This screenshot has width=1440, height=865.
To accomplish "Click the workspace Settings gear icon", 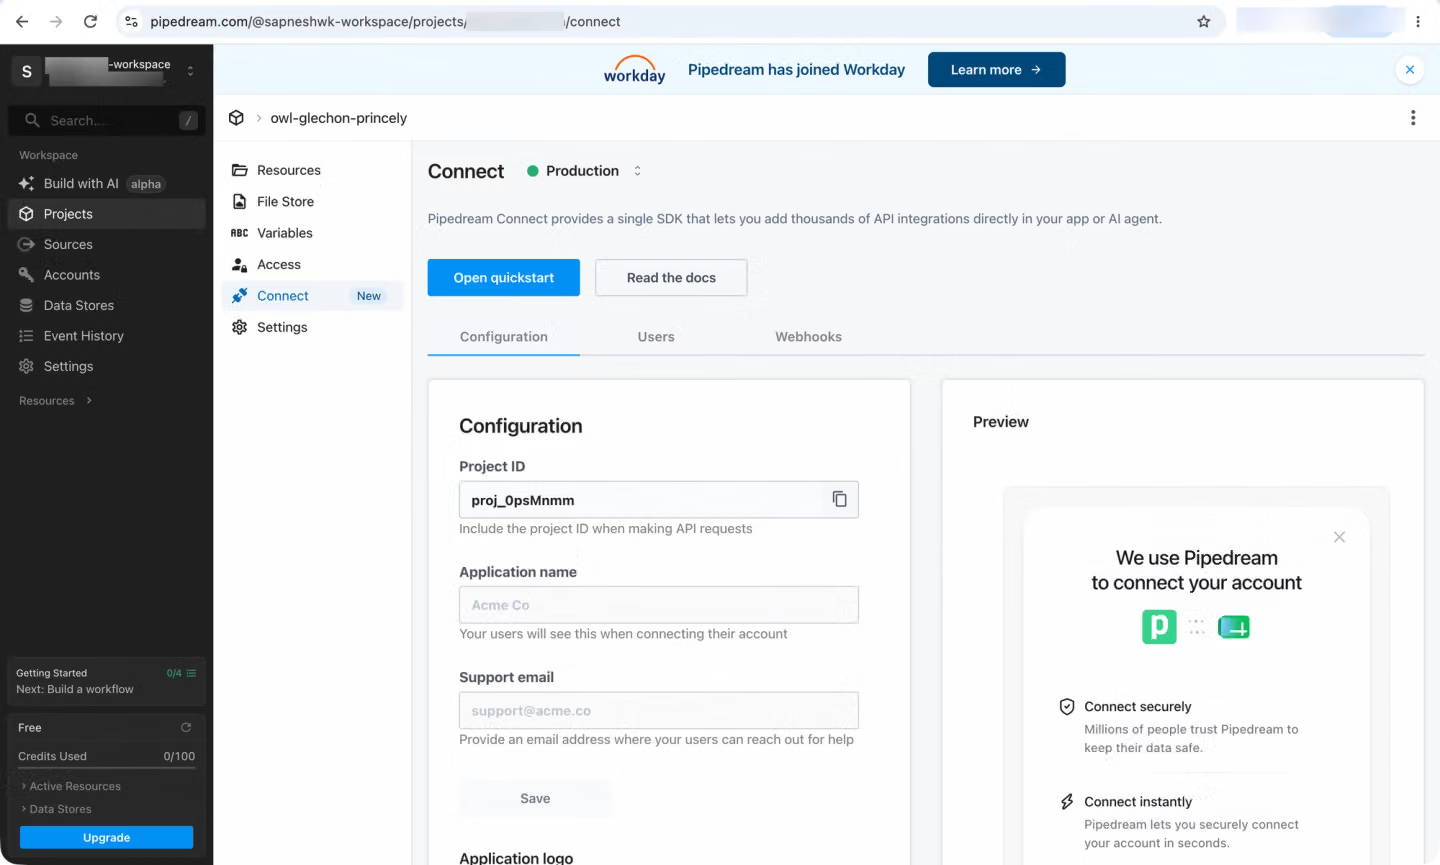I will [26, 366].
